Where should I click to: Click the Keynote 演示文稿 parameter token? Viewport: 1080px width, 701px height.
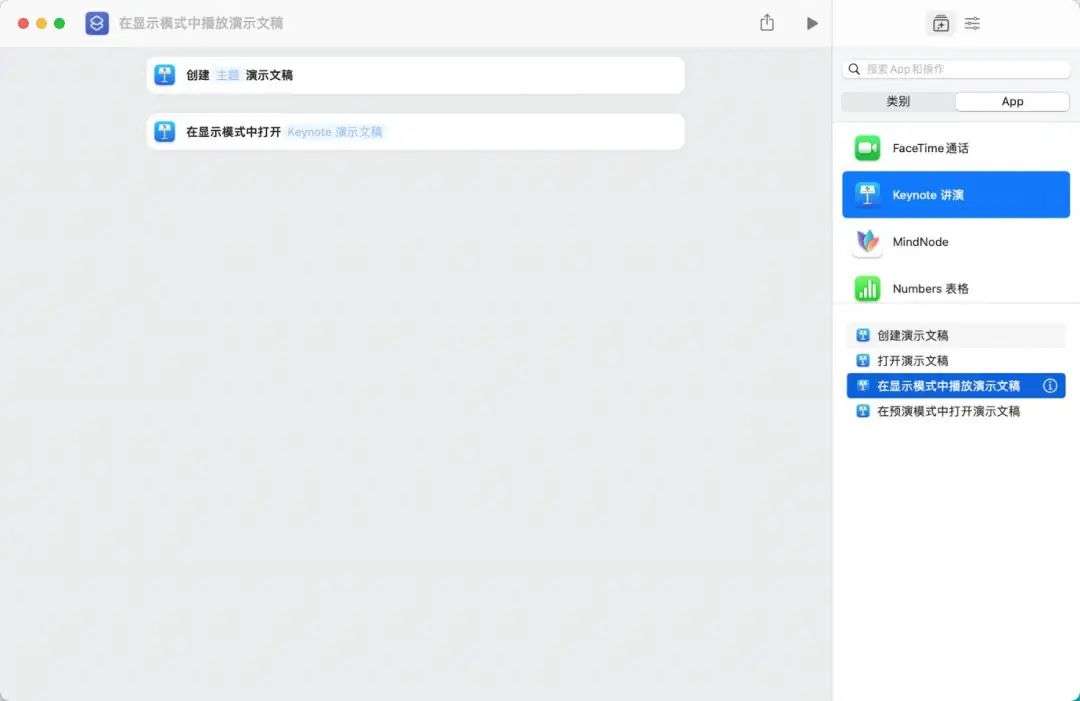335,132
